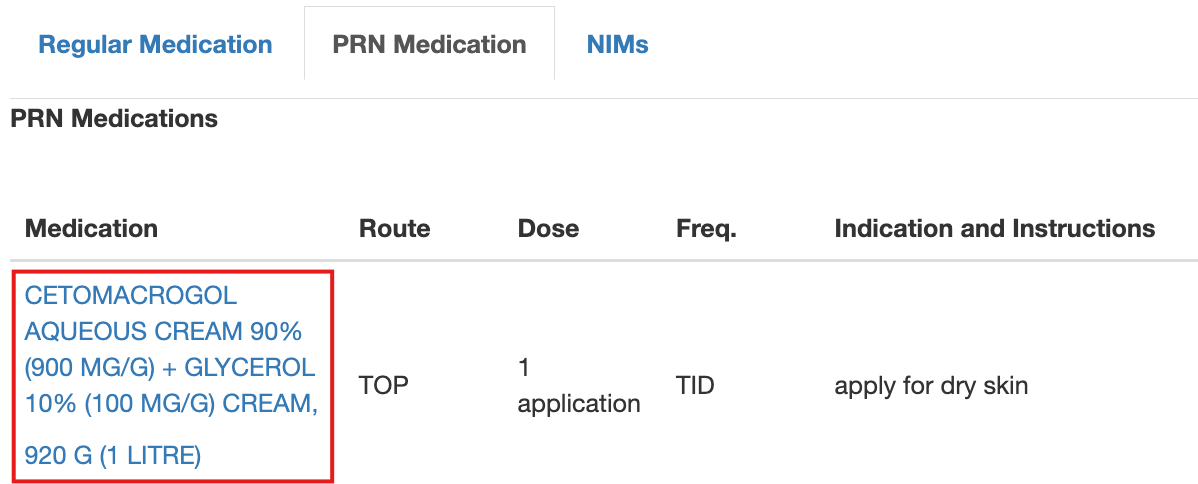
Task: Click the Medication column header
Action: 91,228
